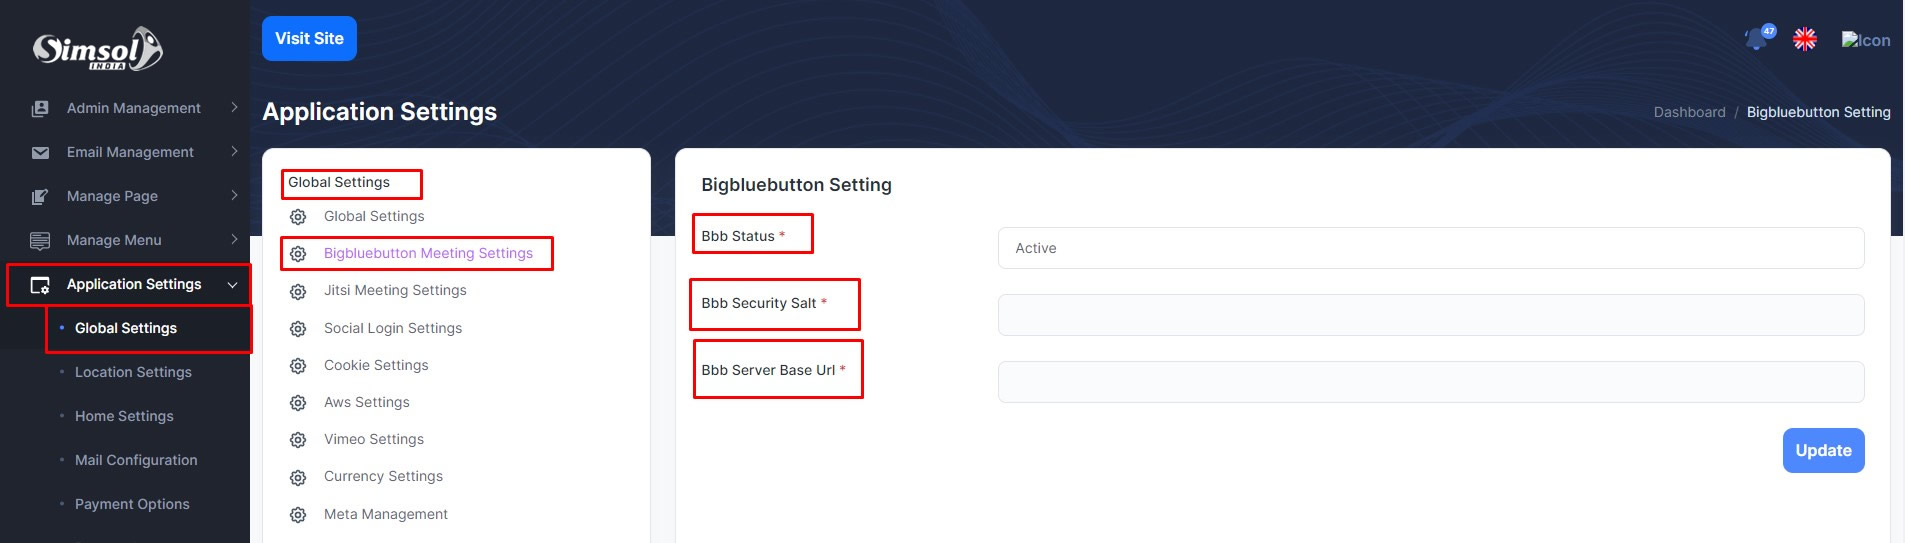Click the gear icon beside Cookie Settings
This screenshot has height=543, width=1905.
pos(298,366)
